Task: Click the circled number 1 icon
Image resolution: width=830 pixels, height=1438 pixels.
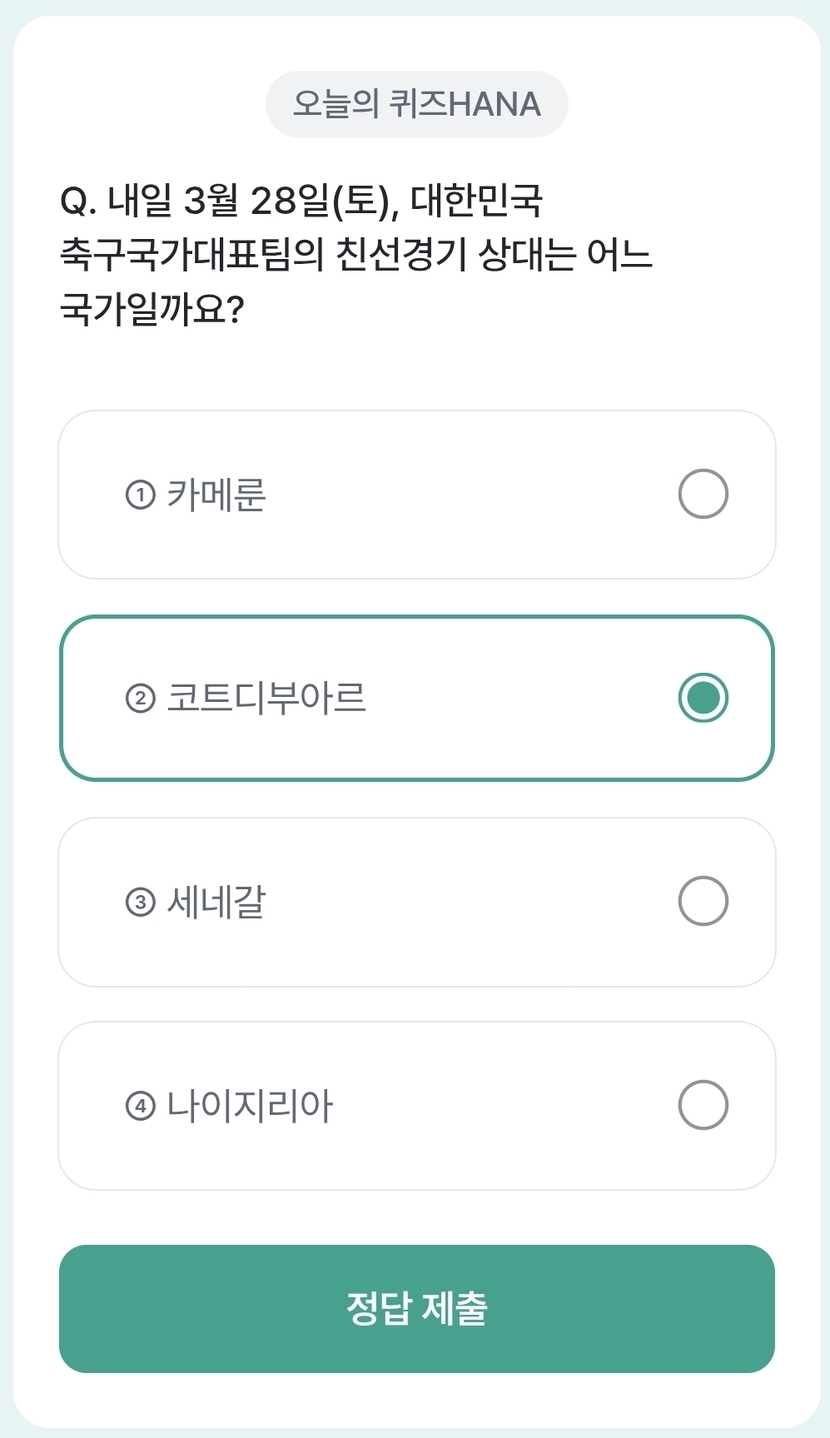Action: (x=140, y=495)
